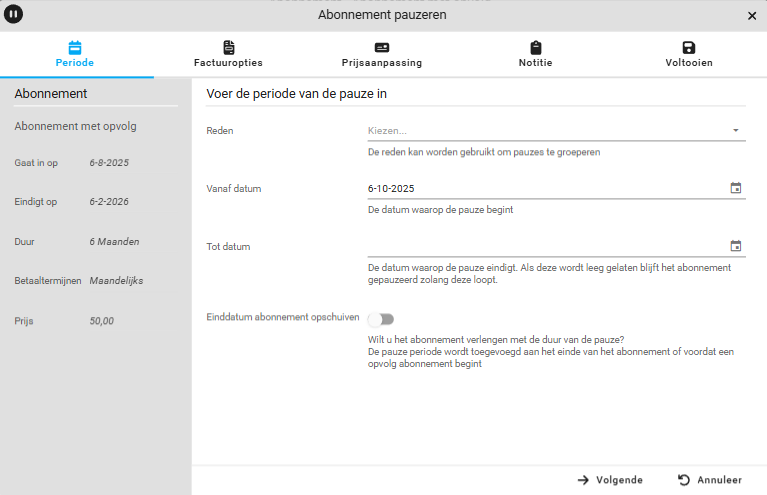Open the calendar picker for Tot datum
767x495 pixels.
735,246
